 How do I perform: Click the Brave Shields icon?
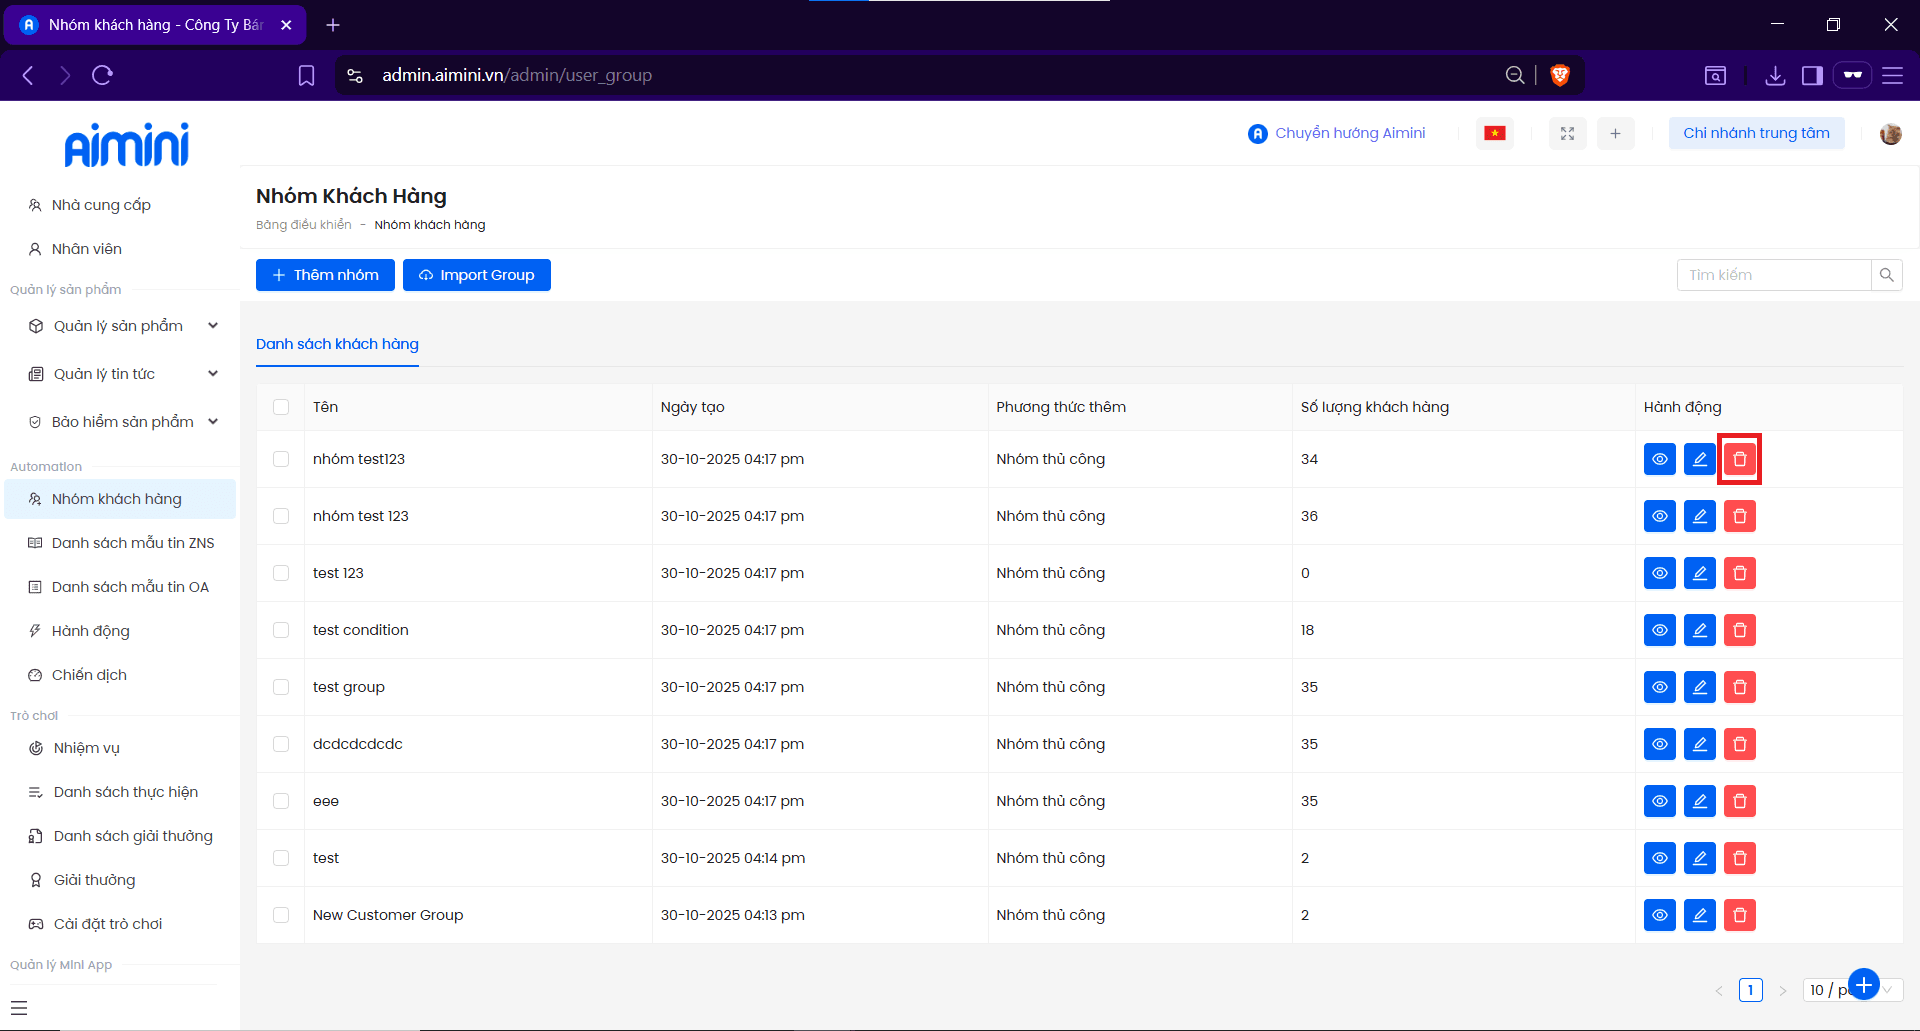tap(1559, 75)
